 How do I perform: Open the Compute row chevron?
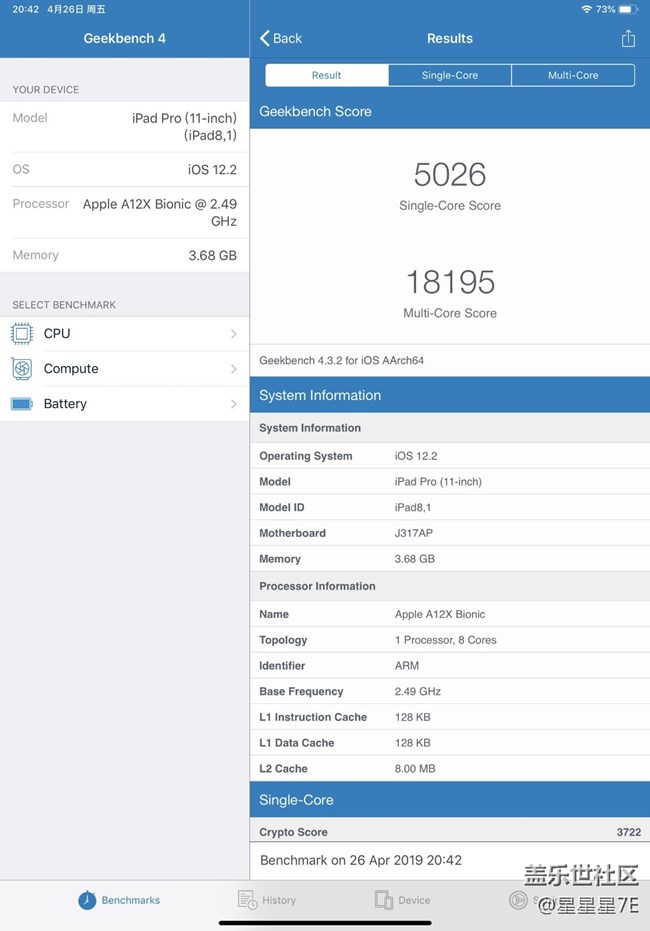(234, 369)
